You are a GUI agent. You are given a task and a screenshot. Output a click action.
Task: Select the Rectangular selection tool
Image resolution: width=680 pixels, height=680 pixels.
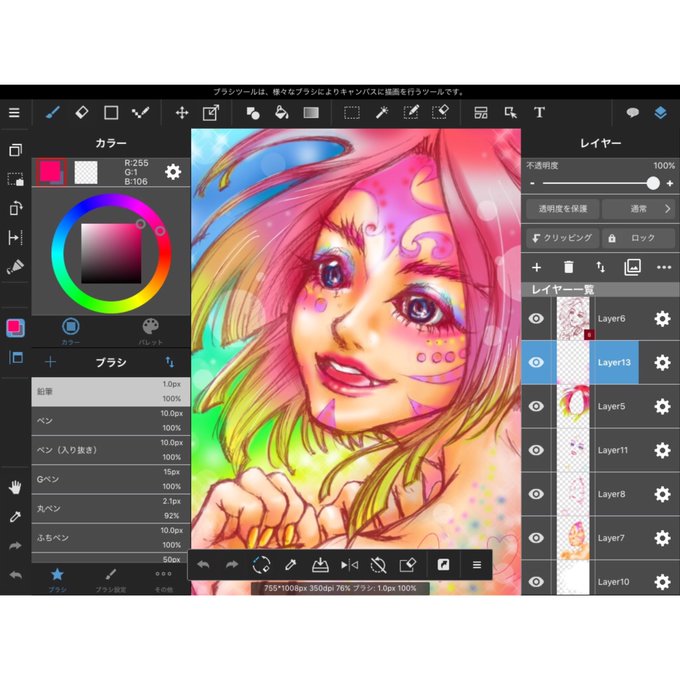[352, 113]
